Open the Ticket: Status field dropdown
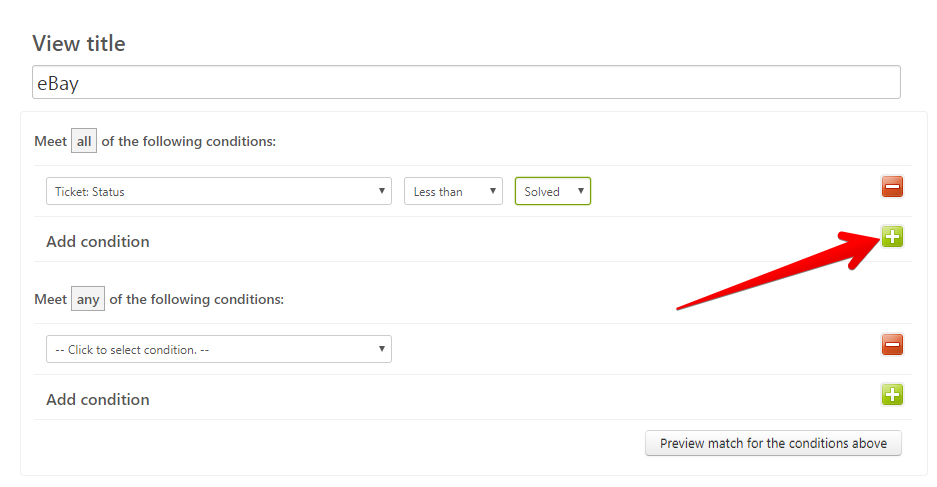This screenshot has width=937, height=487. (219, 191)
